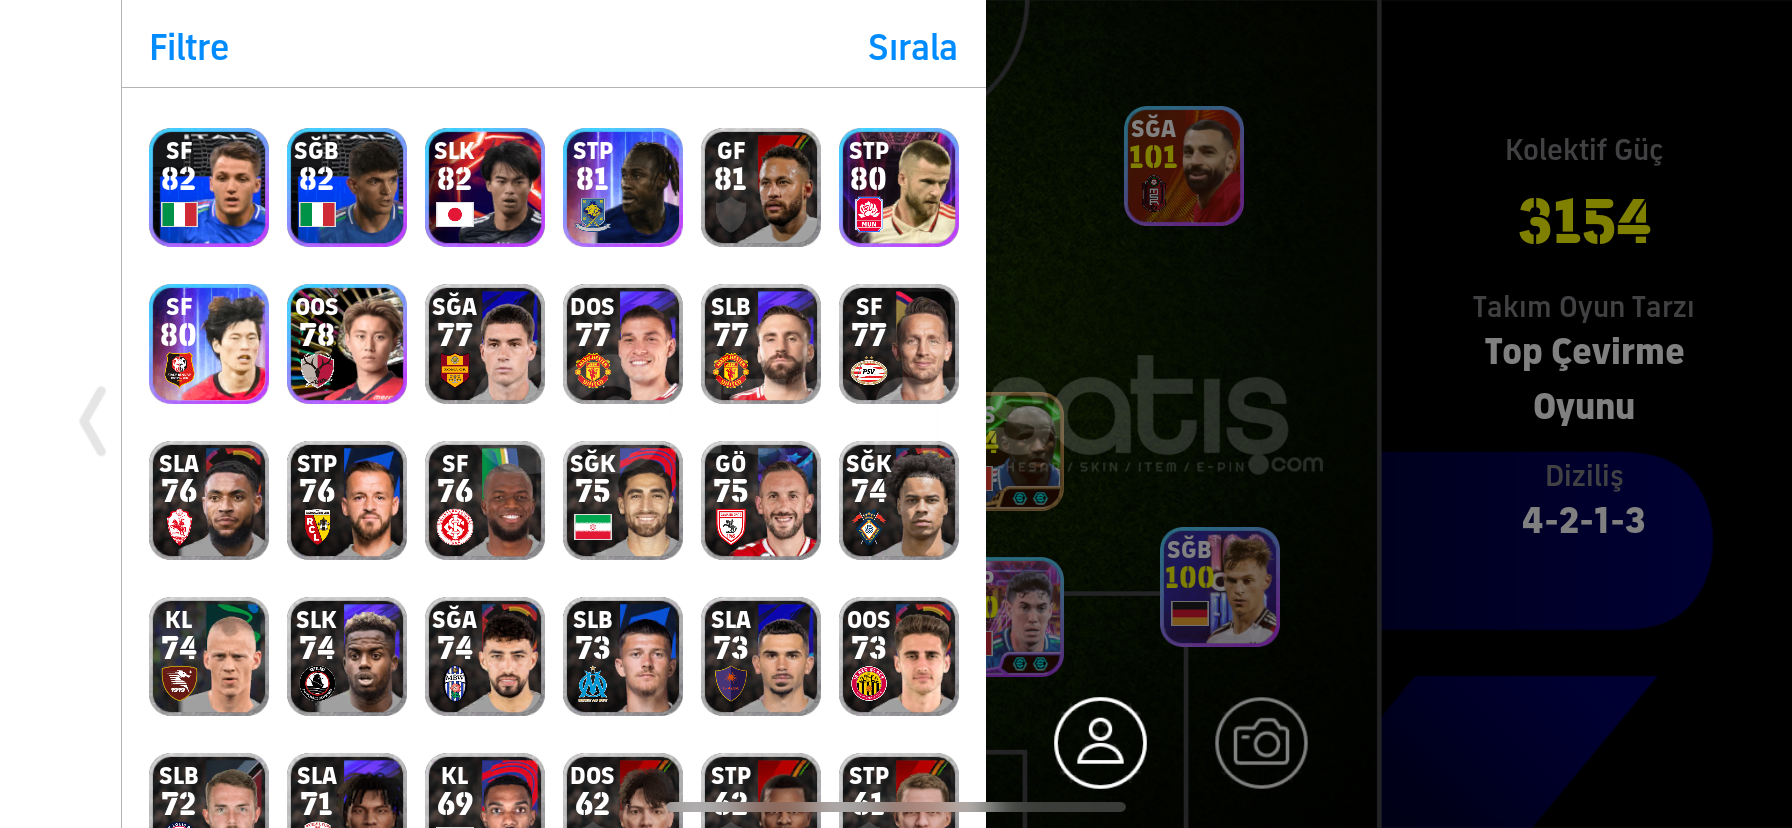Open the Sırala sort options
This screenshot has width=1792, height=828.
912,47
